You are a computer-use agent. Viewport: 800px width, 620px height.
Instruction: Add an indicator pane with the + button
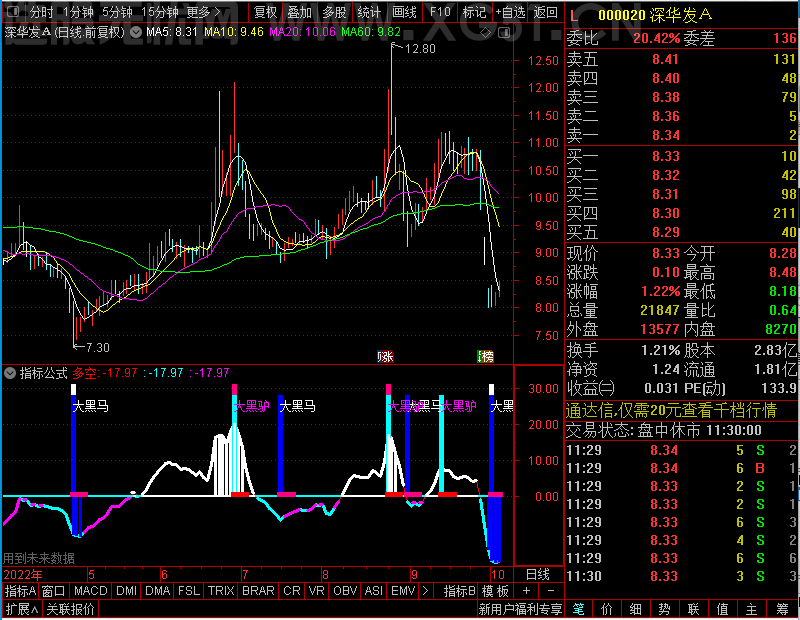(x=527, y=591)
